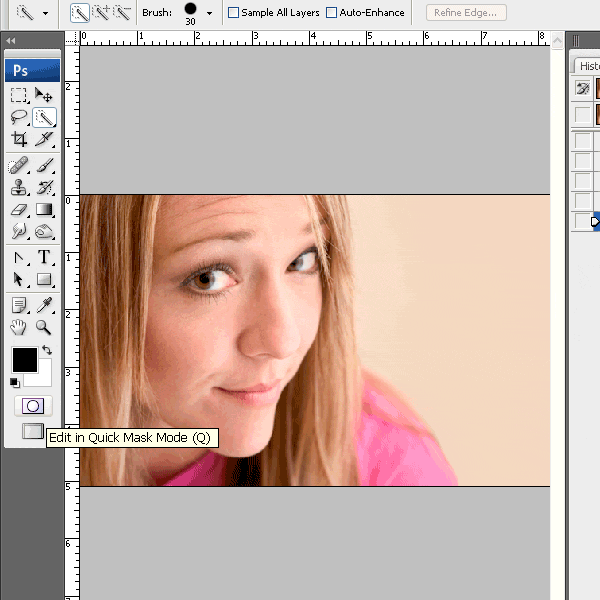The height and width of the screenshot is (600, 600).
Task: Choose New selection mode in options bar
Action: click(80, 13)
